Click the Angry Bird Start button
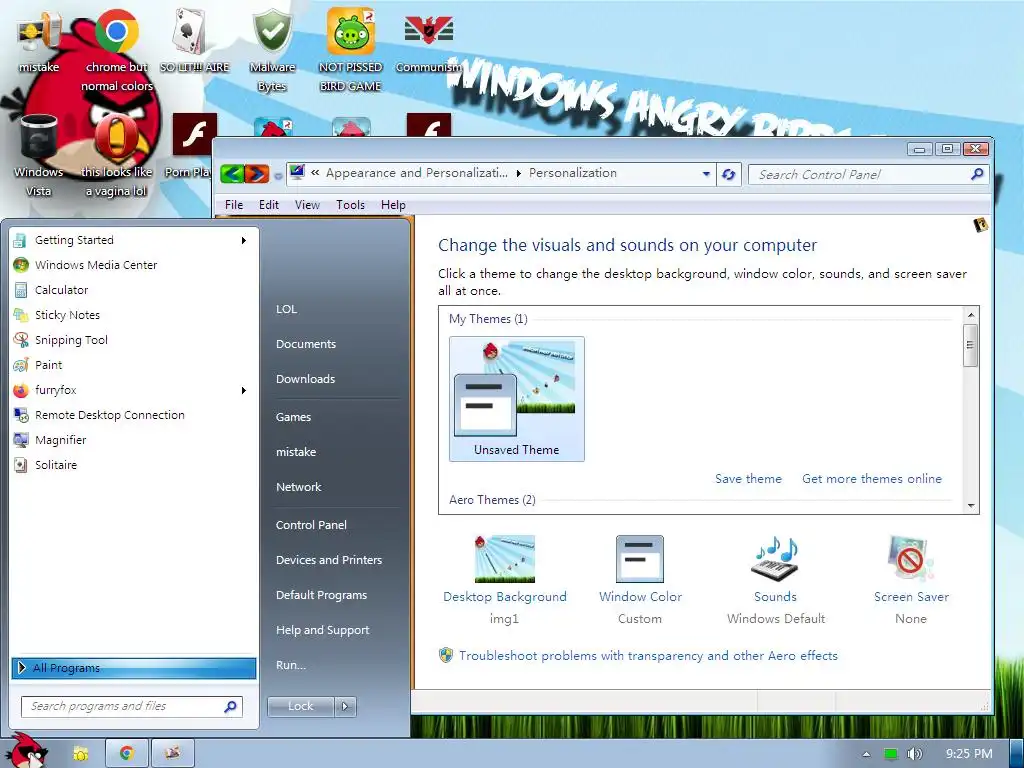This screenshot has width=1024, height=768. click(x=27, y=750)
